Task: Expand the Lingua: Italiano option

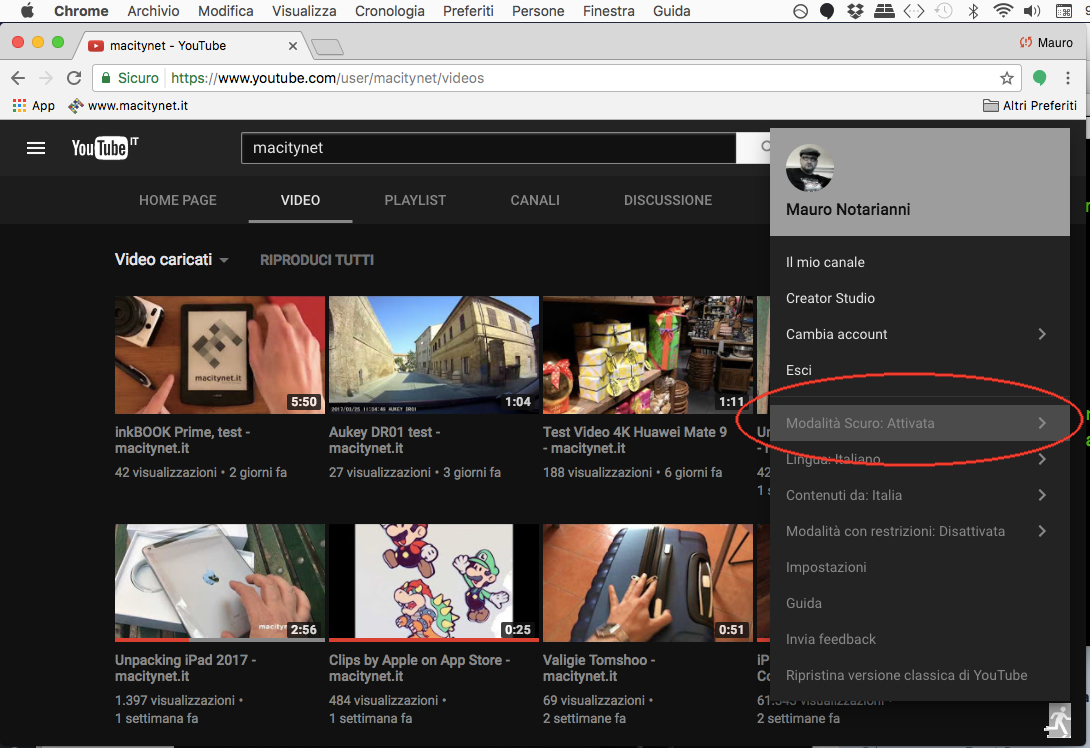Action: click(x=920, y=460)
